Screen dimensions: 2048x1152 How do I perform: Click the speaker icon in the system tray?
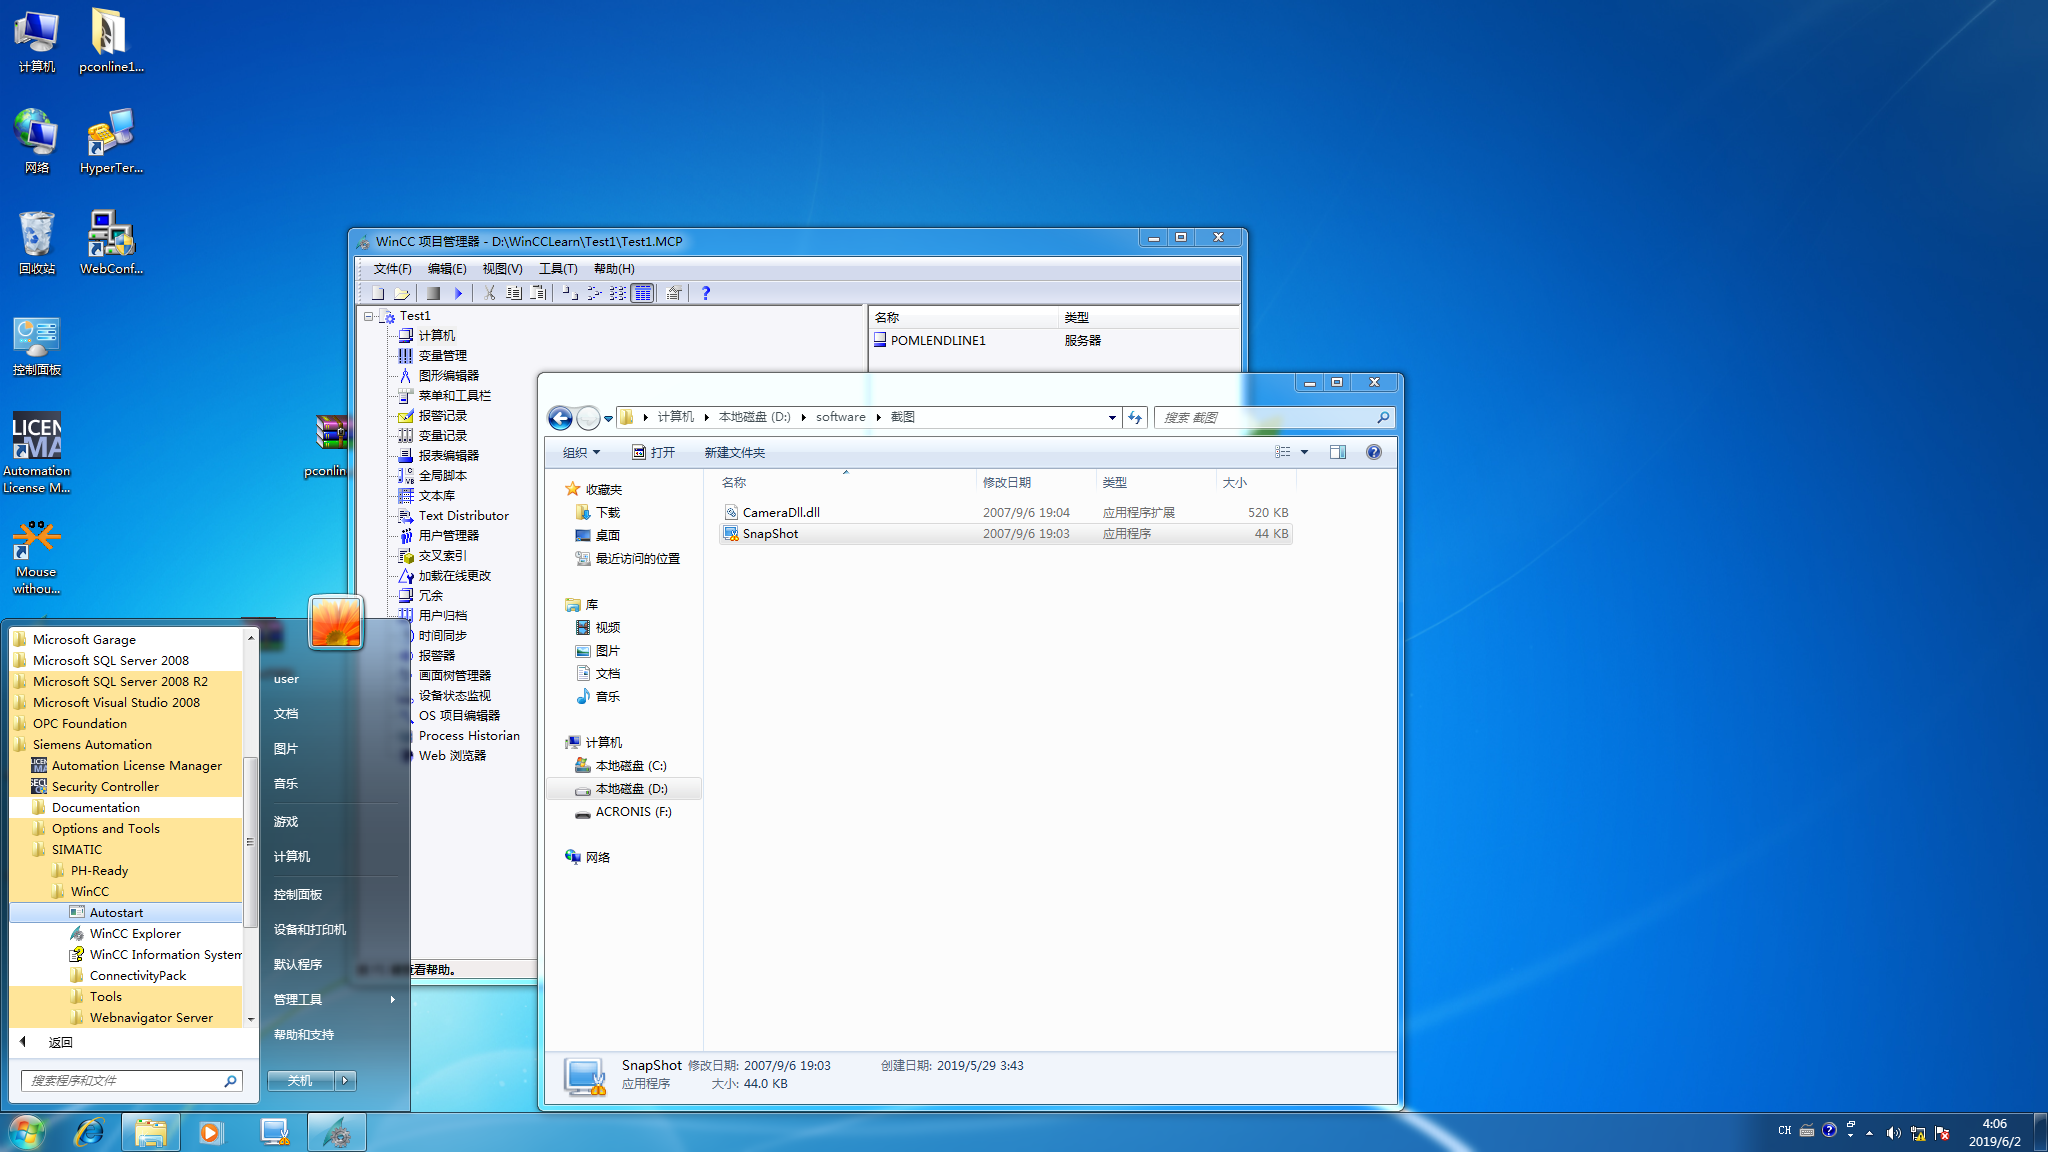(x=1893, y=1132)
